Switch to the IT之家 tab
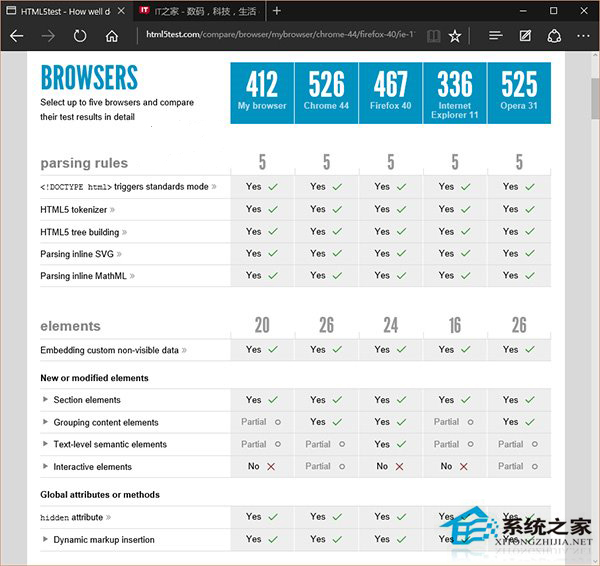 [x=199, y=11]
